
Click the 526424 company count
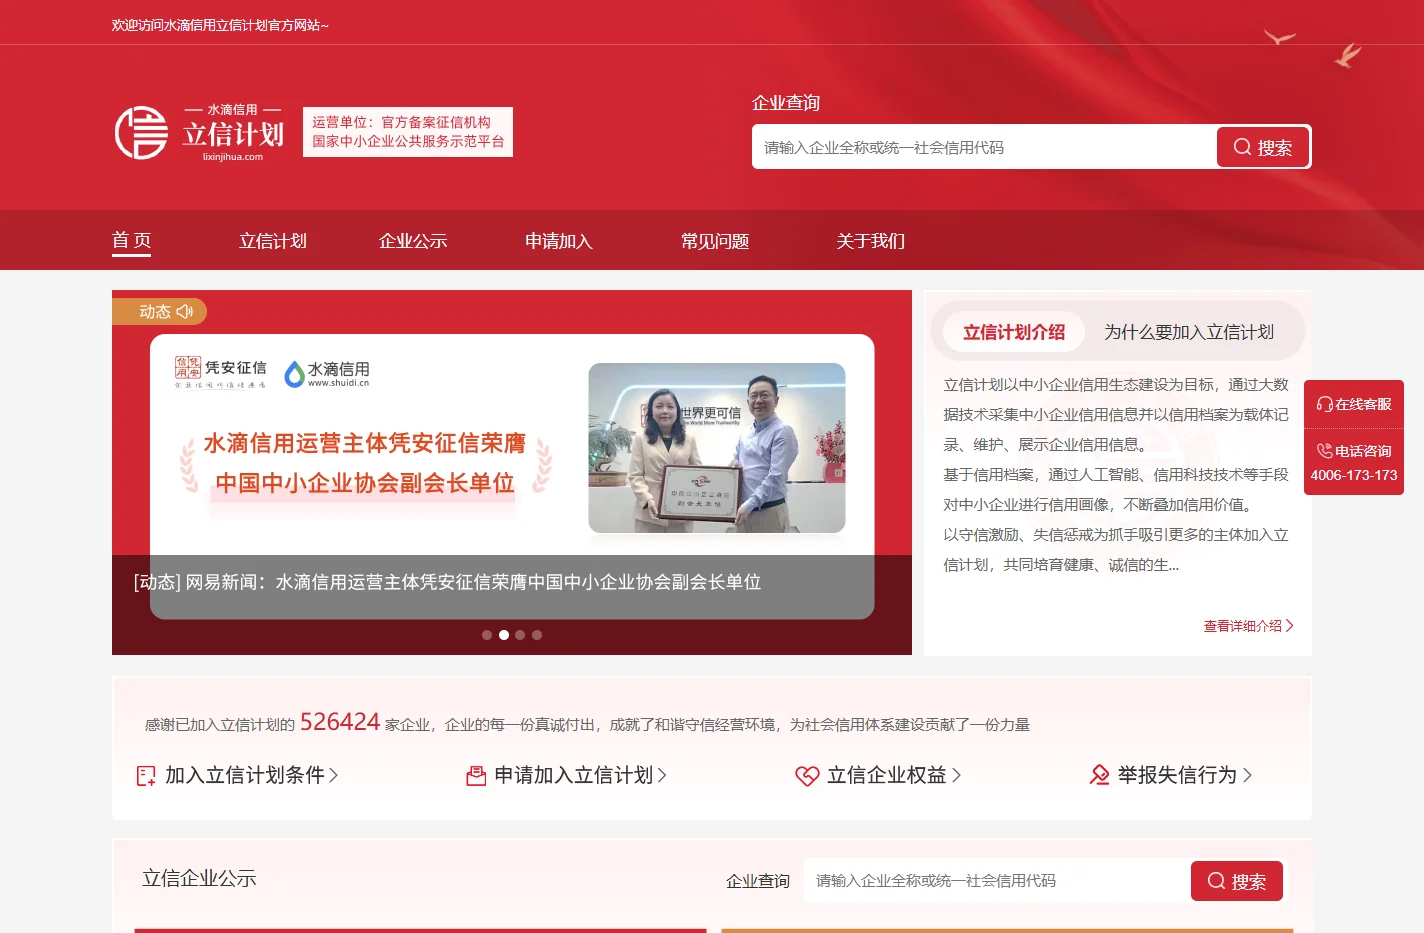pyautogui.click(x=340, y=722)
